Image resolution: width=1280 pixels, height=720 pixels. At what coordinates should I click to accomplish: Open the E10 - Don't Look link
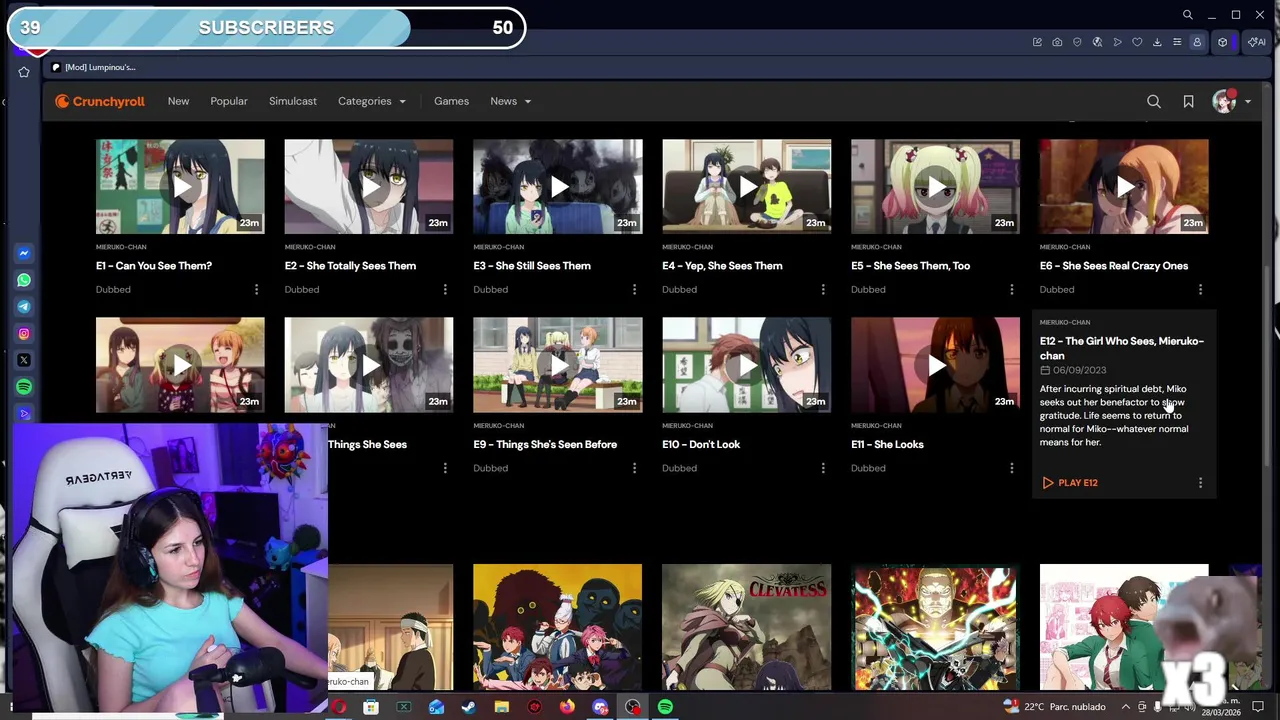[701, 444]
